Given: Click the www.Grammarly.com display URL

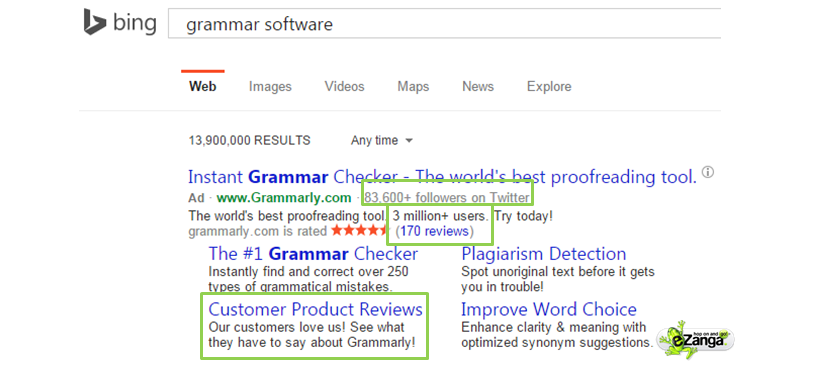Looking at the screenshot, I should pyautogui.click(x=284, y=198).
